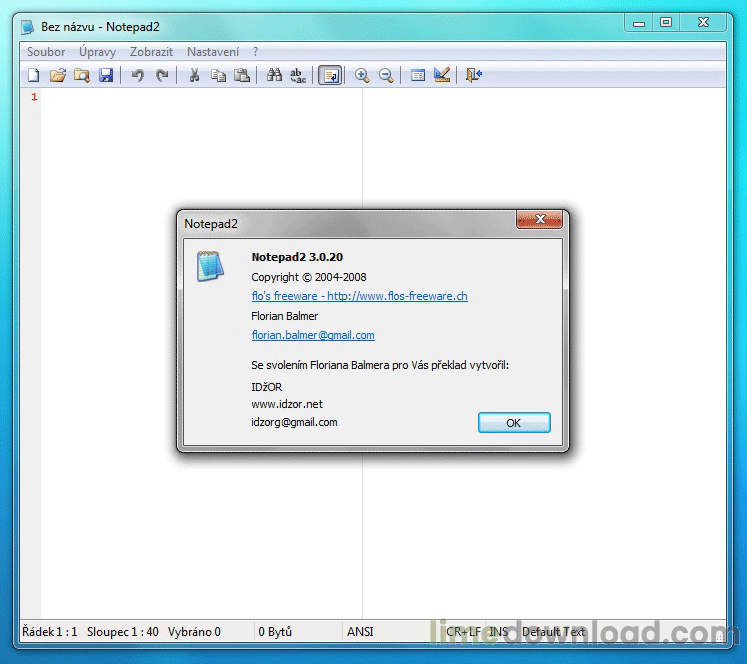Click the Cut scissors icon
Screen dimensions: 747x664
194,75
